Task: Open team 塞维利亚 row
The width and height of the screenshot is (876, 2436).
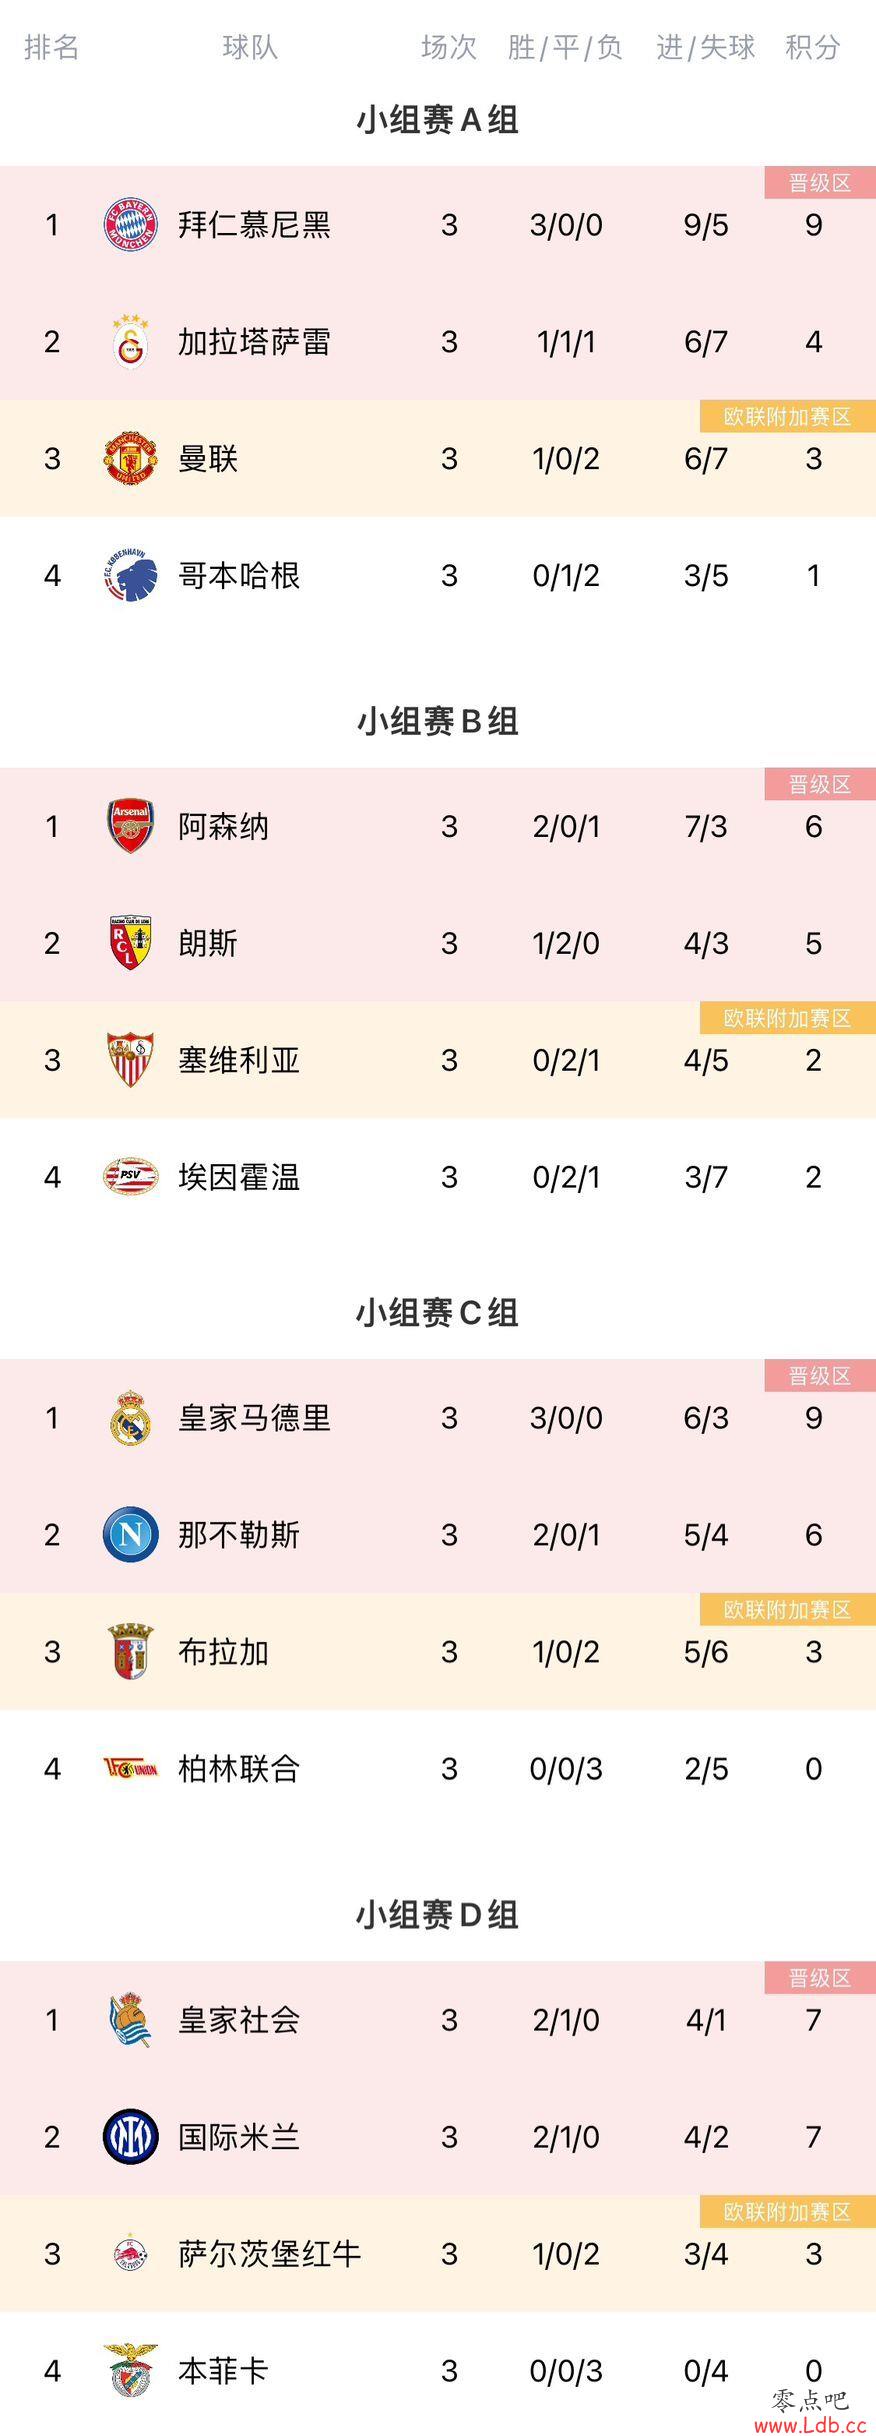Action: click(438, 1060)
